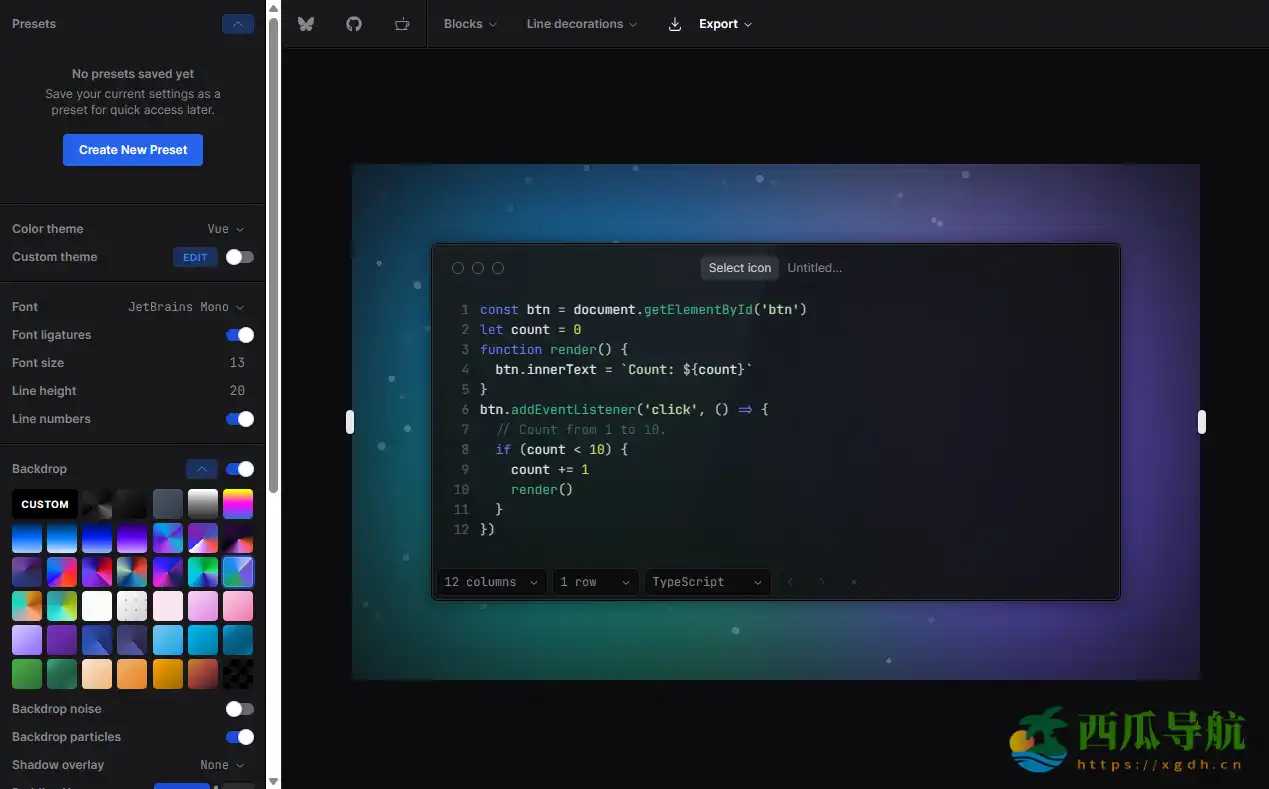Click the download arrow icon beside Export
This screenshot has height=789, width=1269.
675,24
